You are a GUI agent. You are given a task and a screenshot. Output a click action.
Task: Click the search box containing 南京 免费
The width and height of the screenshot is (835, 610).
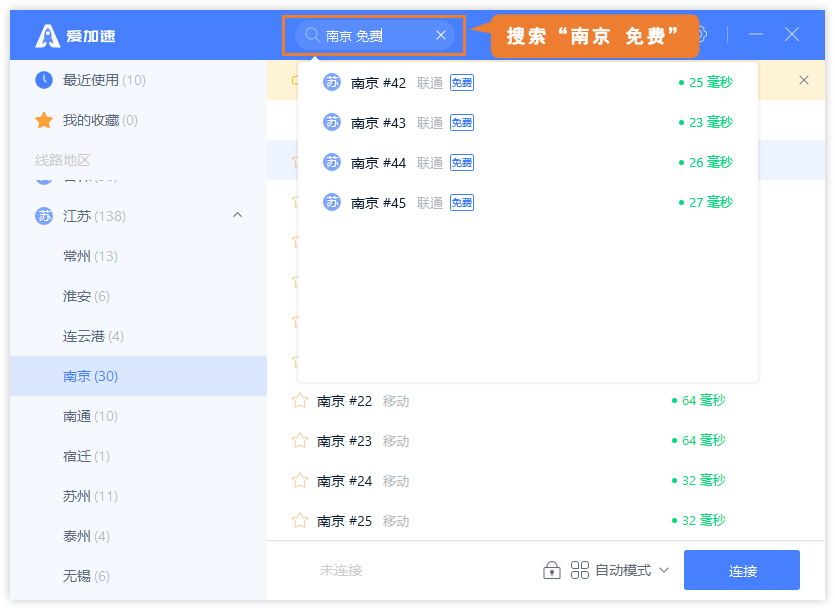click(374, 35)
